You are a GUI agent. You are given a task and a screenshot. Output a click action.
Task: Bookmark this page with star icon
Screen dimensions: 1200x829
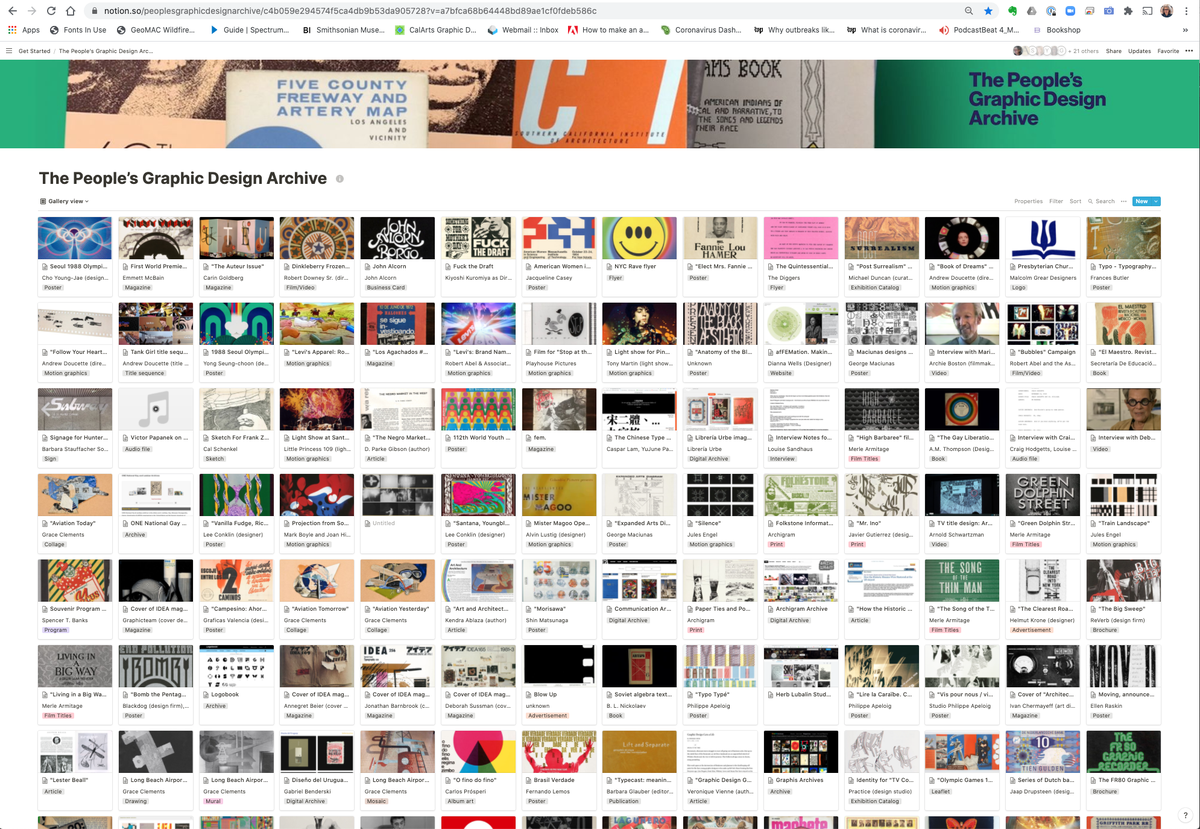[988, 10]
